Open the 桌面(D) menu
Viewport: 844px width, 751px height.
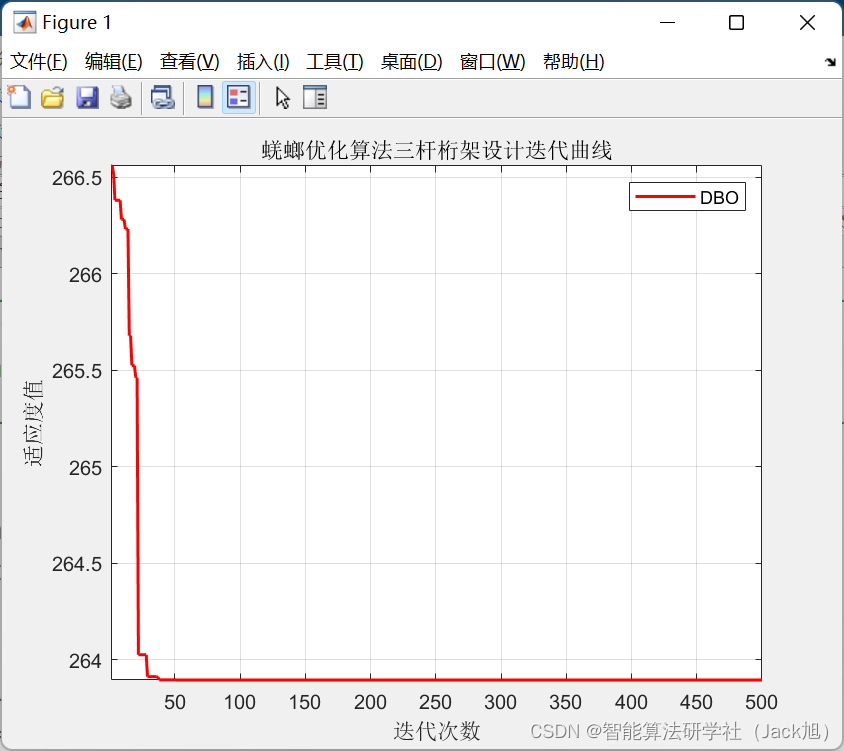(411, 62)
